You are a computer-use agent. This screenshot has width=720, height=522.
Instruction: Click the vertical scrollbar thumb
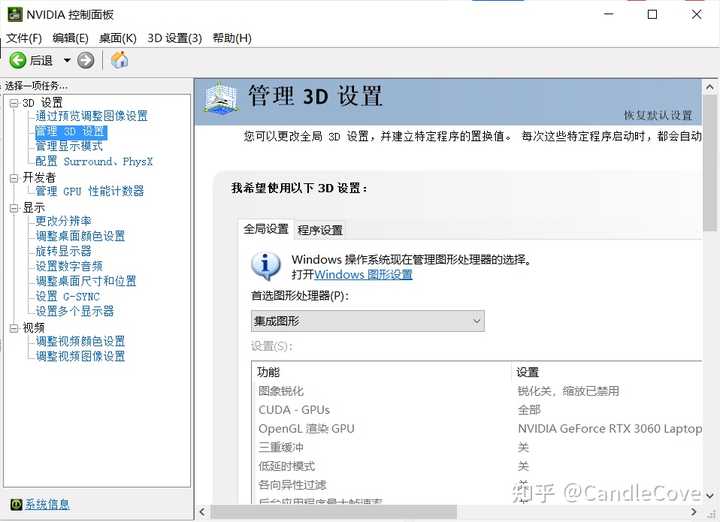tap(710, 163)
